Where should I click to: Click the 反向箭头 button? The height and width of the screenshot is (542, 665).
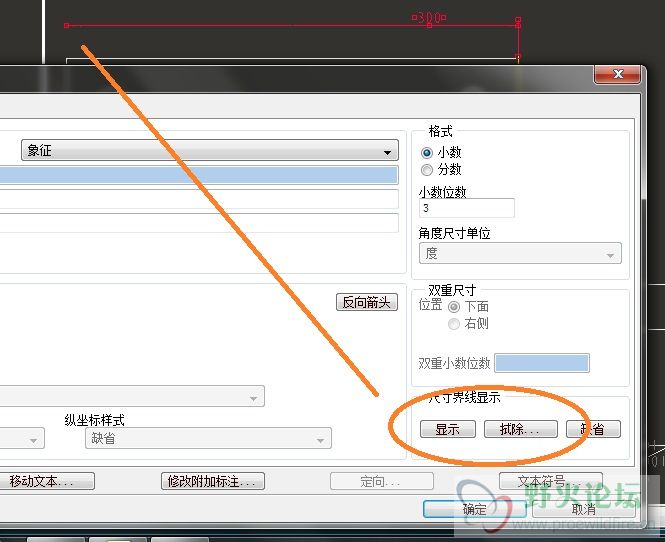coord(367,302)
